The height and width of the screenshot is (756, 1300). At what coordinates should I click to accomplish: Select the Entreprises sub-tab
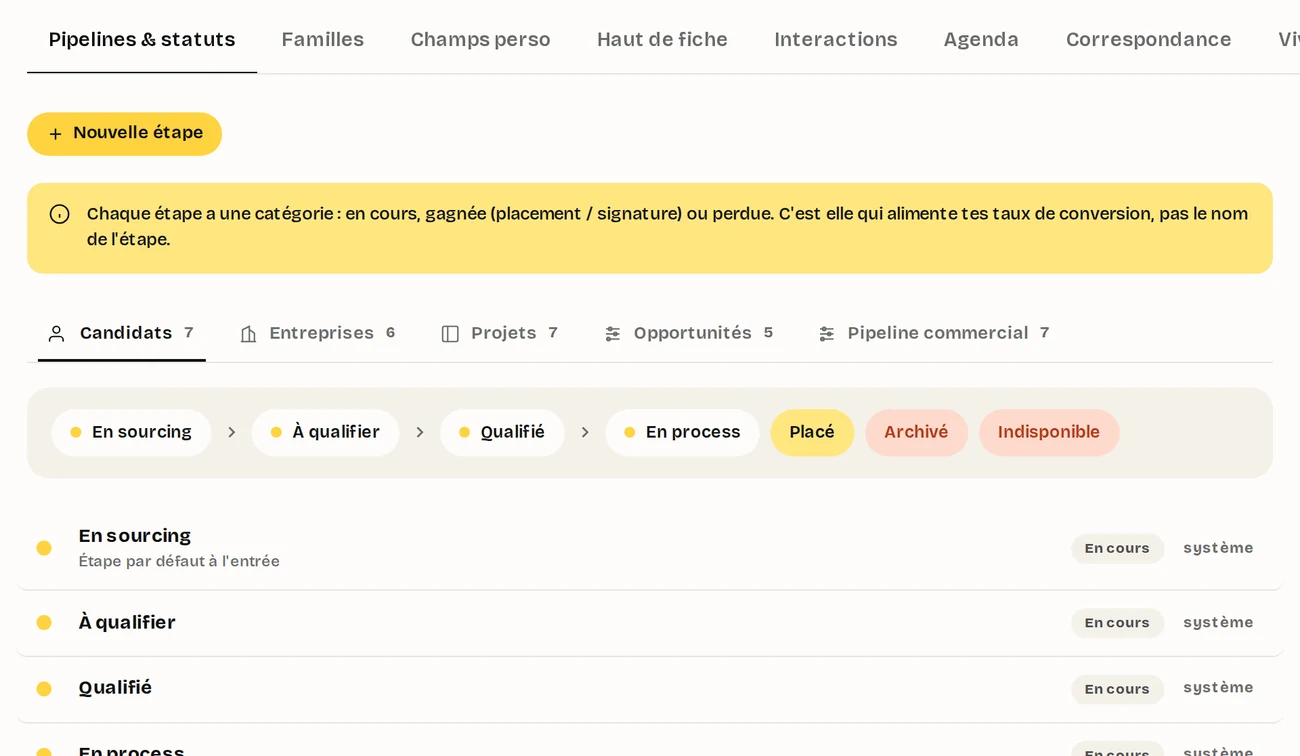point(318,334)
